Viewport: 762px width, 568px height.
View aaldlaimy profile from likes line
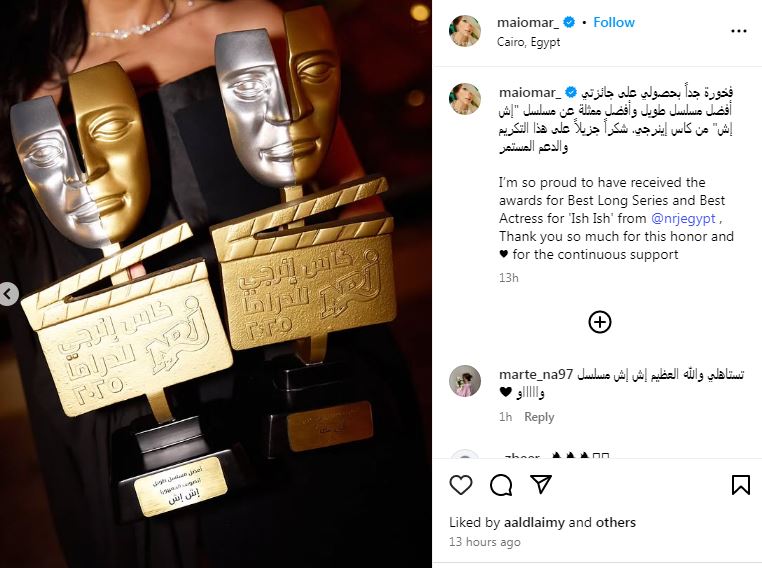point(535,522)
